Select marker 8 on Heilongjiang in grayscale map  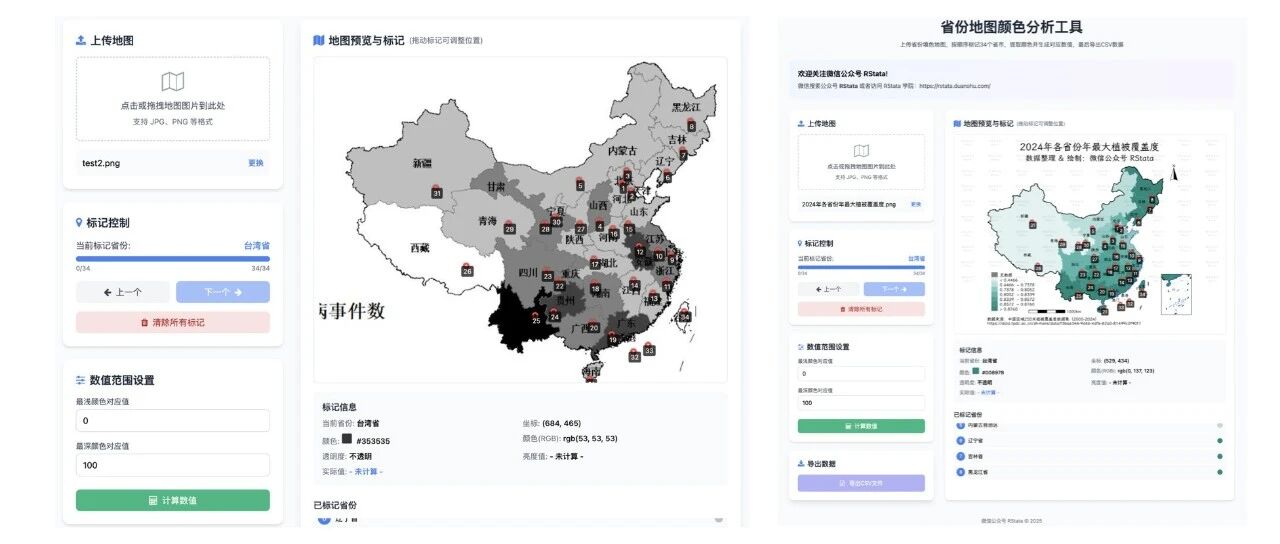click(693, 124)
